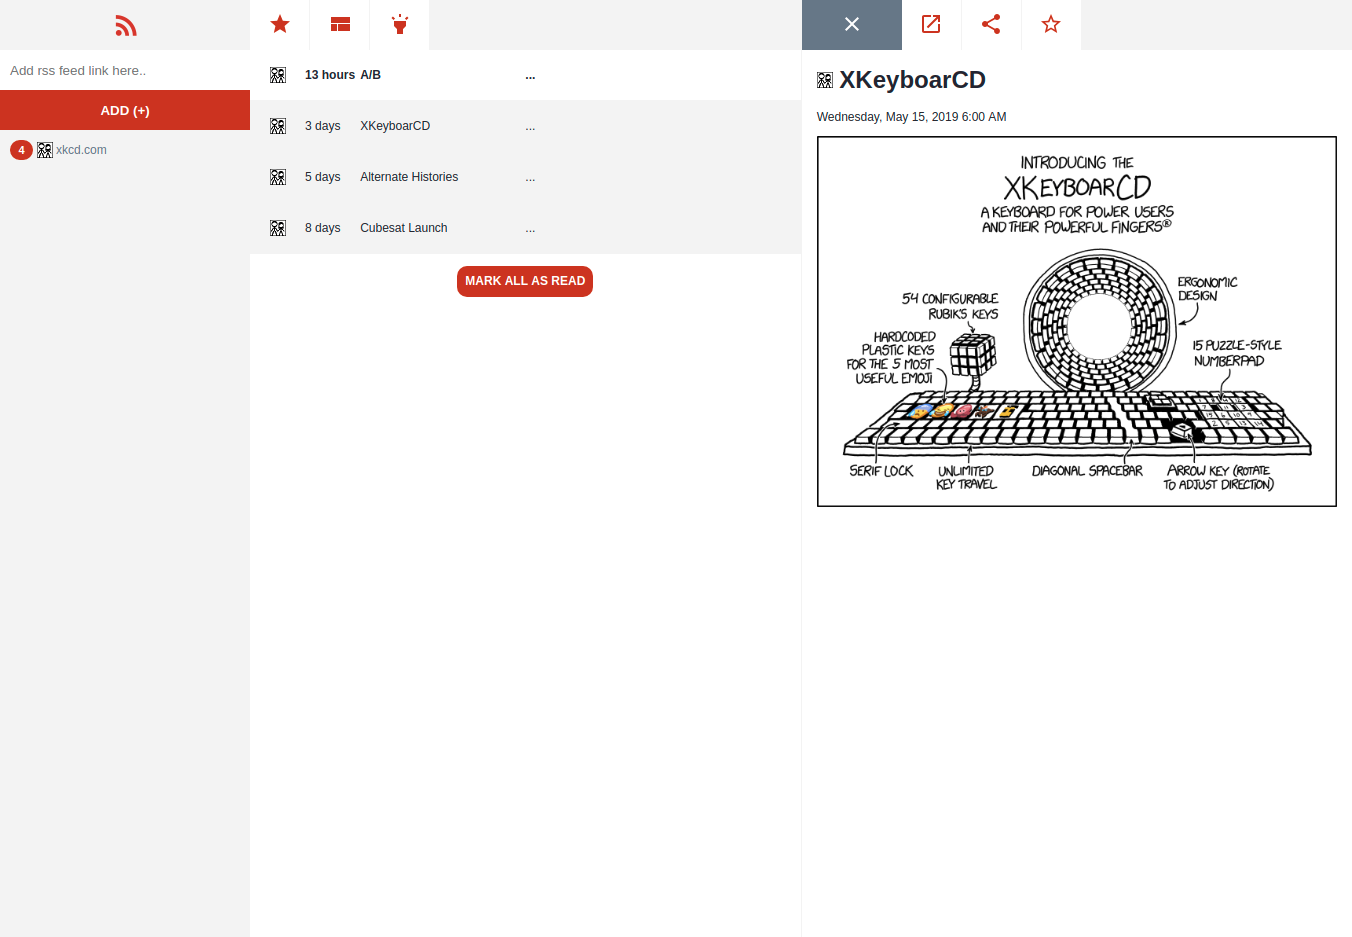Click MARK ALL AS READ button
The height and width of the screenshot is (937, 1352).
[x=525, y=281]
